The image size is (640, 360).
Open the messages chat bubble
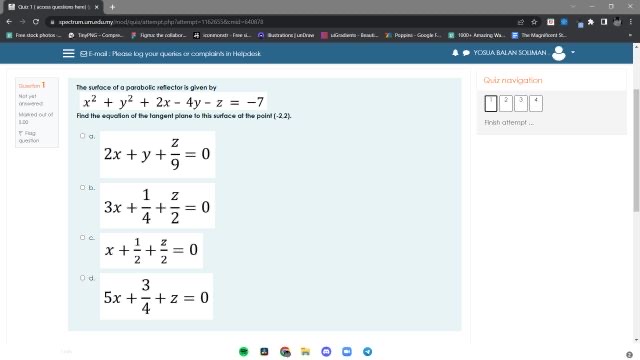[x=466, y=53]
